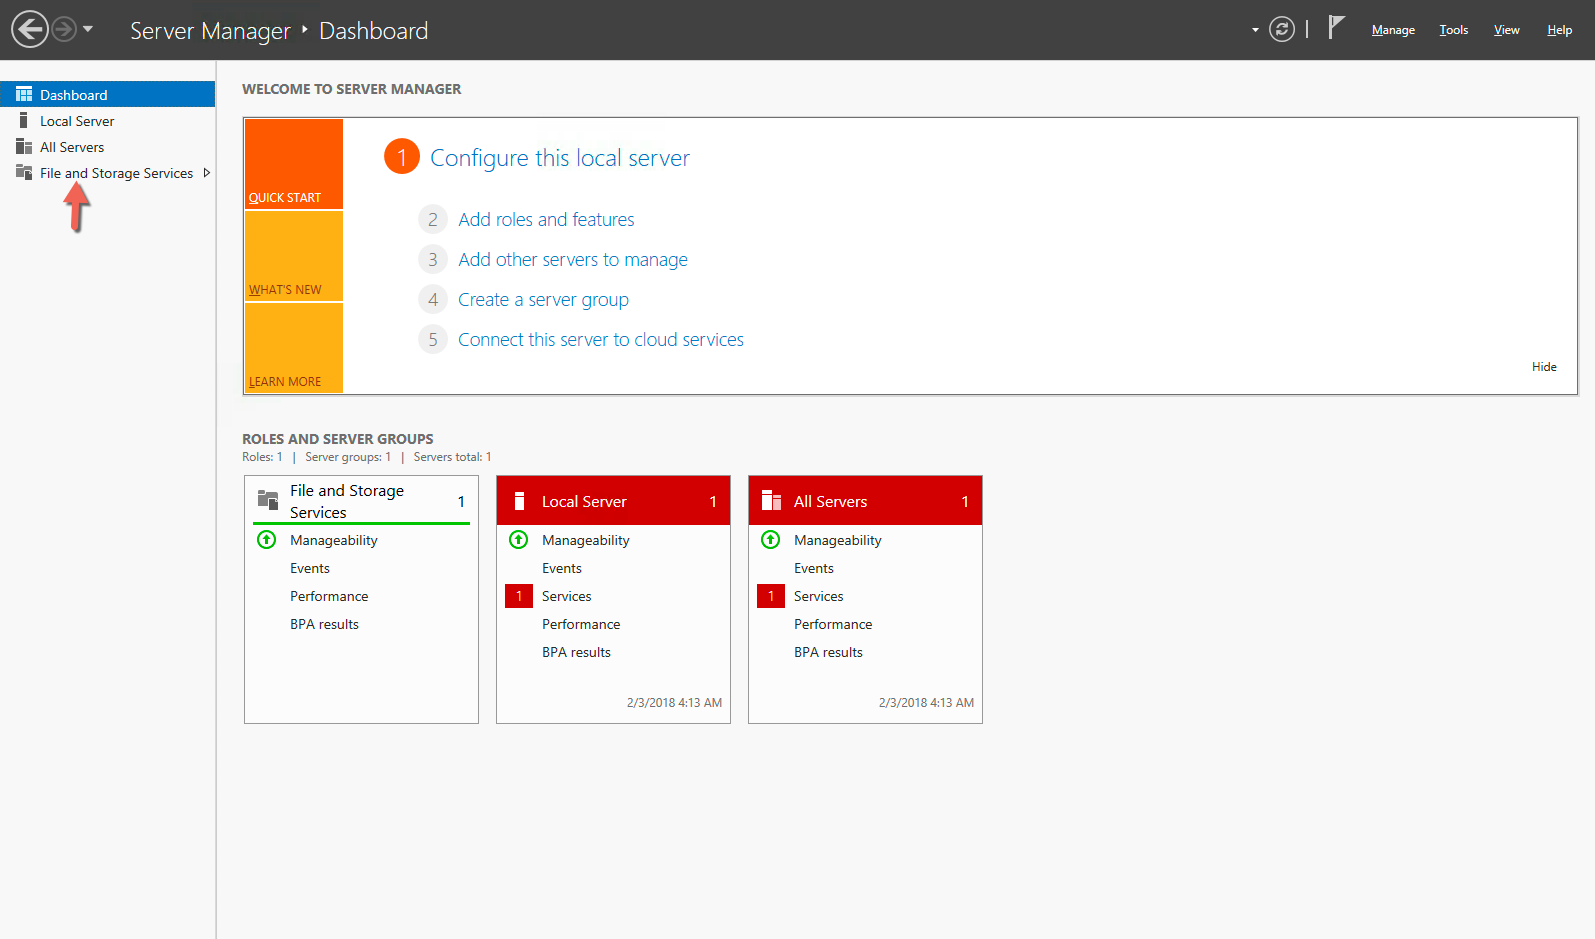Click File and Storage Services sidebar icon
Image resolution: width=1595 pixels, height=939 pixels.
[x=24, y=172]
